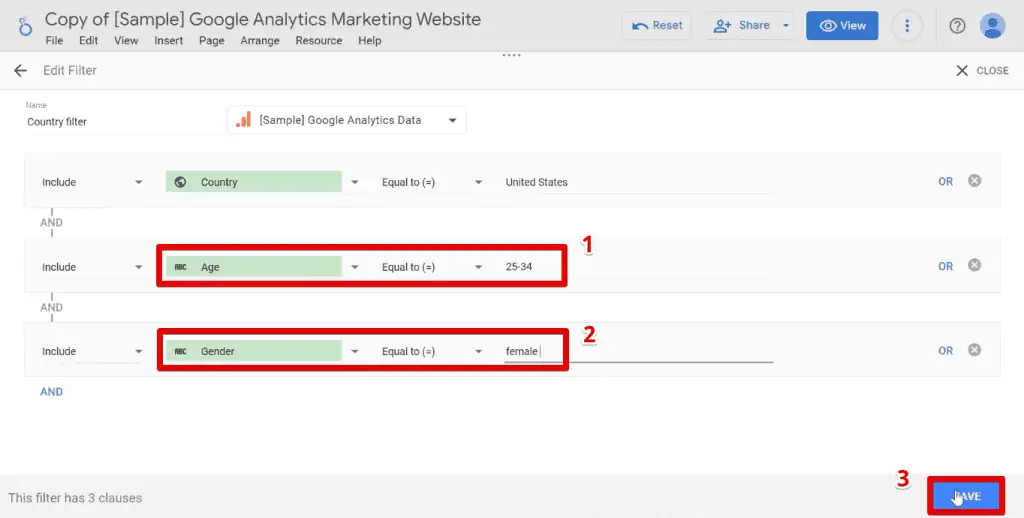Click the Save button
The height and width of the screenshot is (518, 1024).
click(965, 496)
